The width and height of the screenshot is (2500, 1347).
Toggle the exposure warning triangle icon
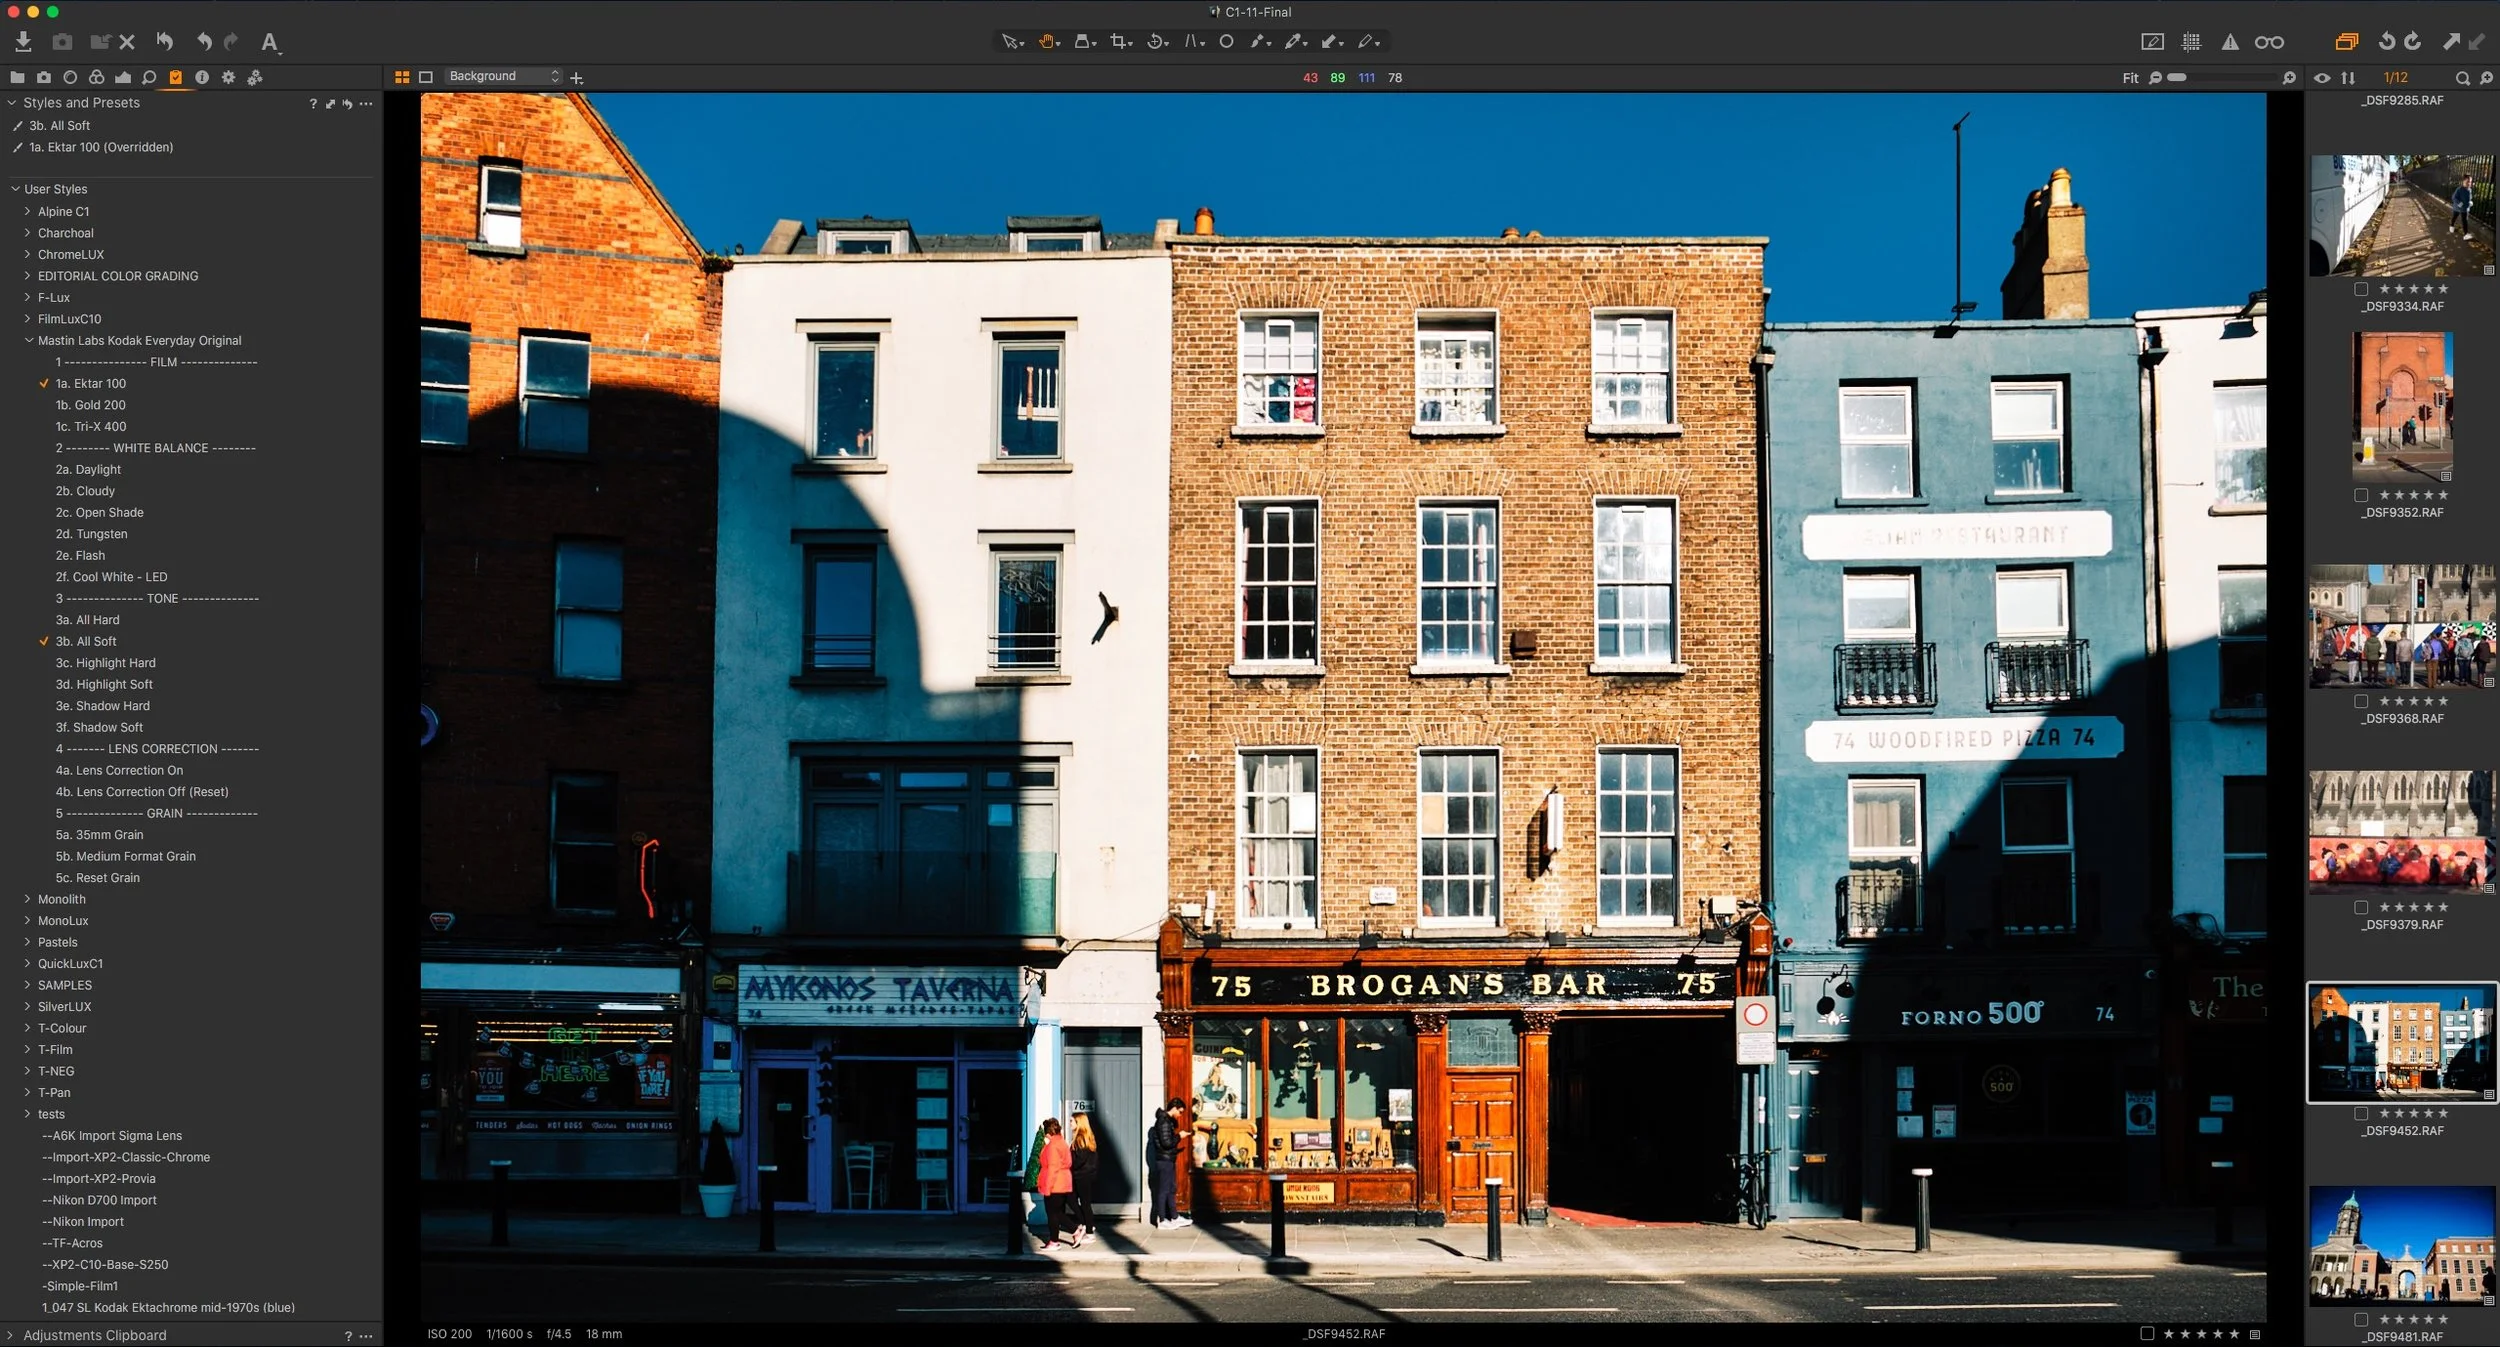[x=2230, y=42]
